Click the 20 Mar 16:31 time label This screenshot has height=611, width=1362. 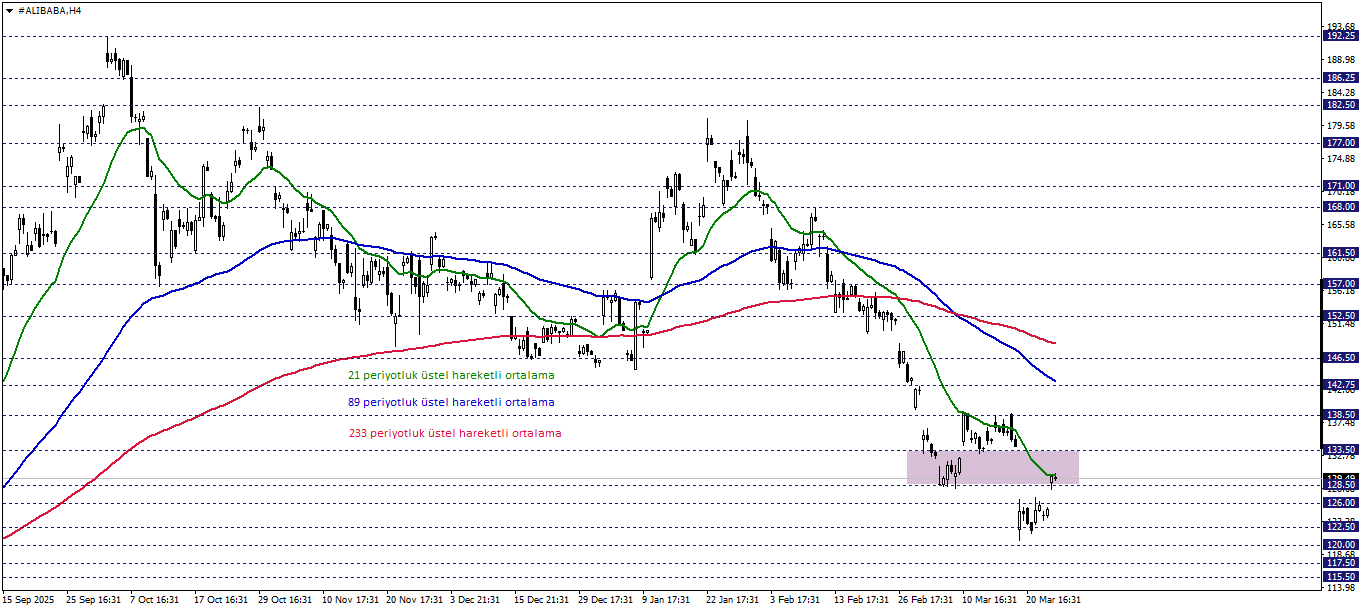click(1051, 600)
